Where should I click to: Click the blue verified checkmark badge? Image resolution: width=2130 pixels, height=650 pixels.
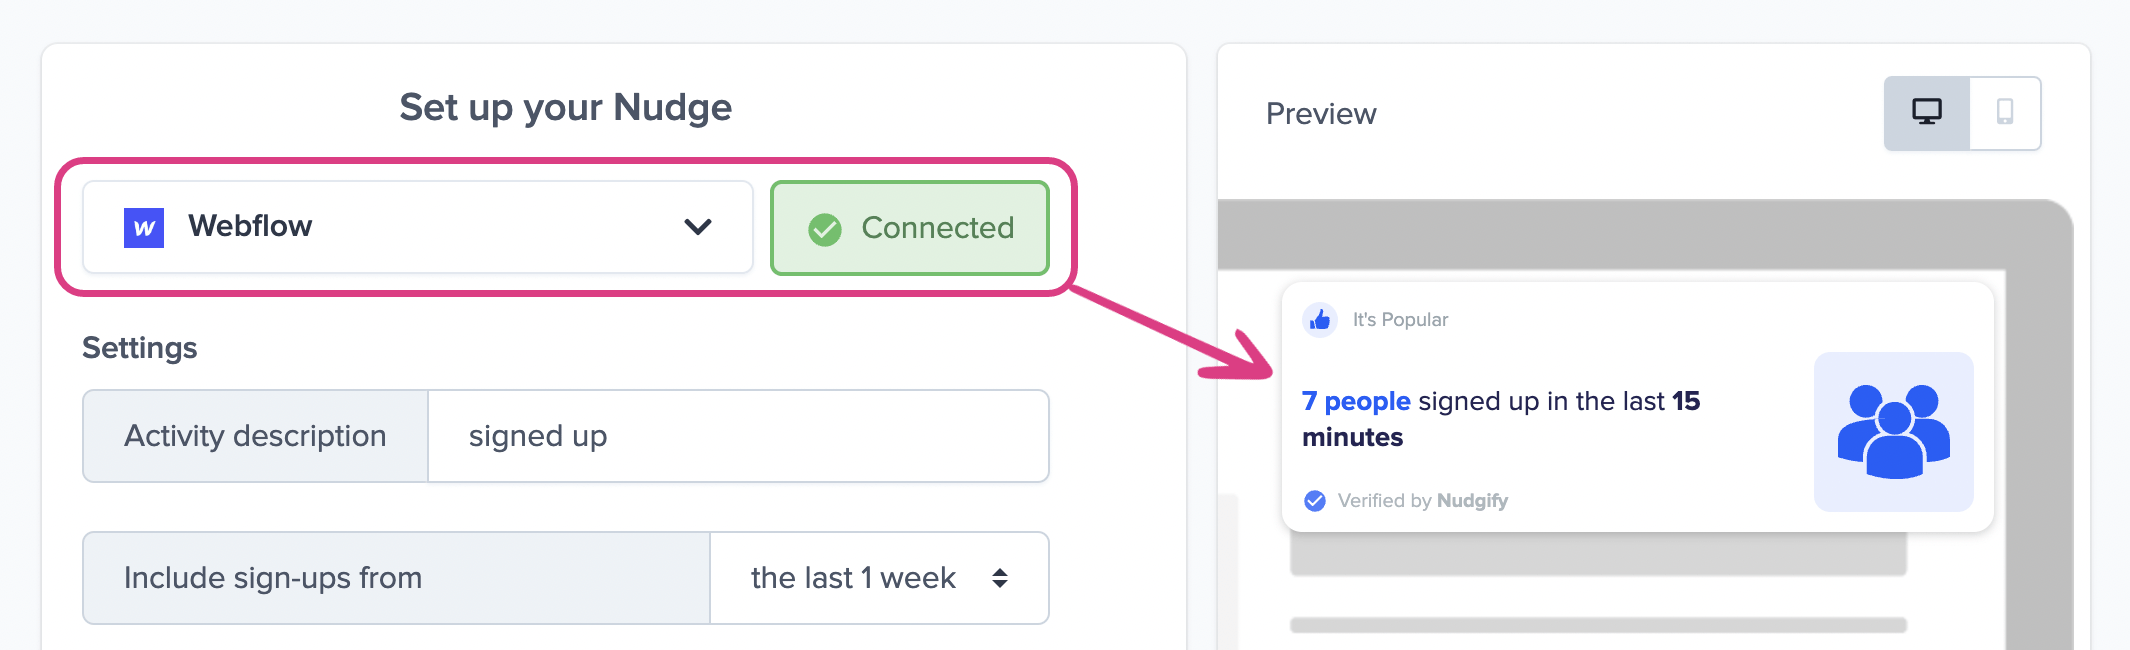point(1315,501)
